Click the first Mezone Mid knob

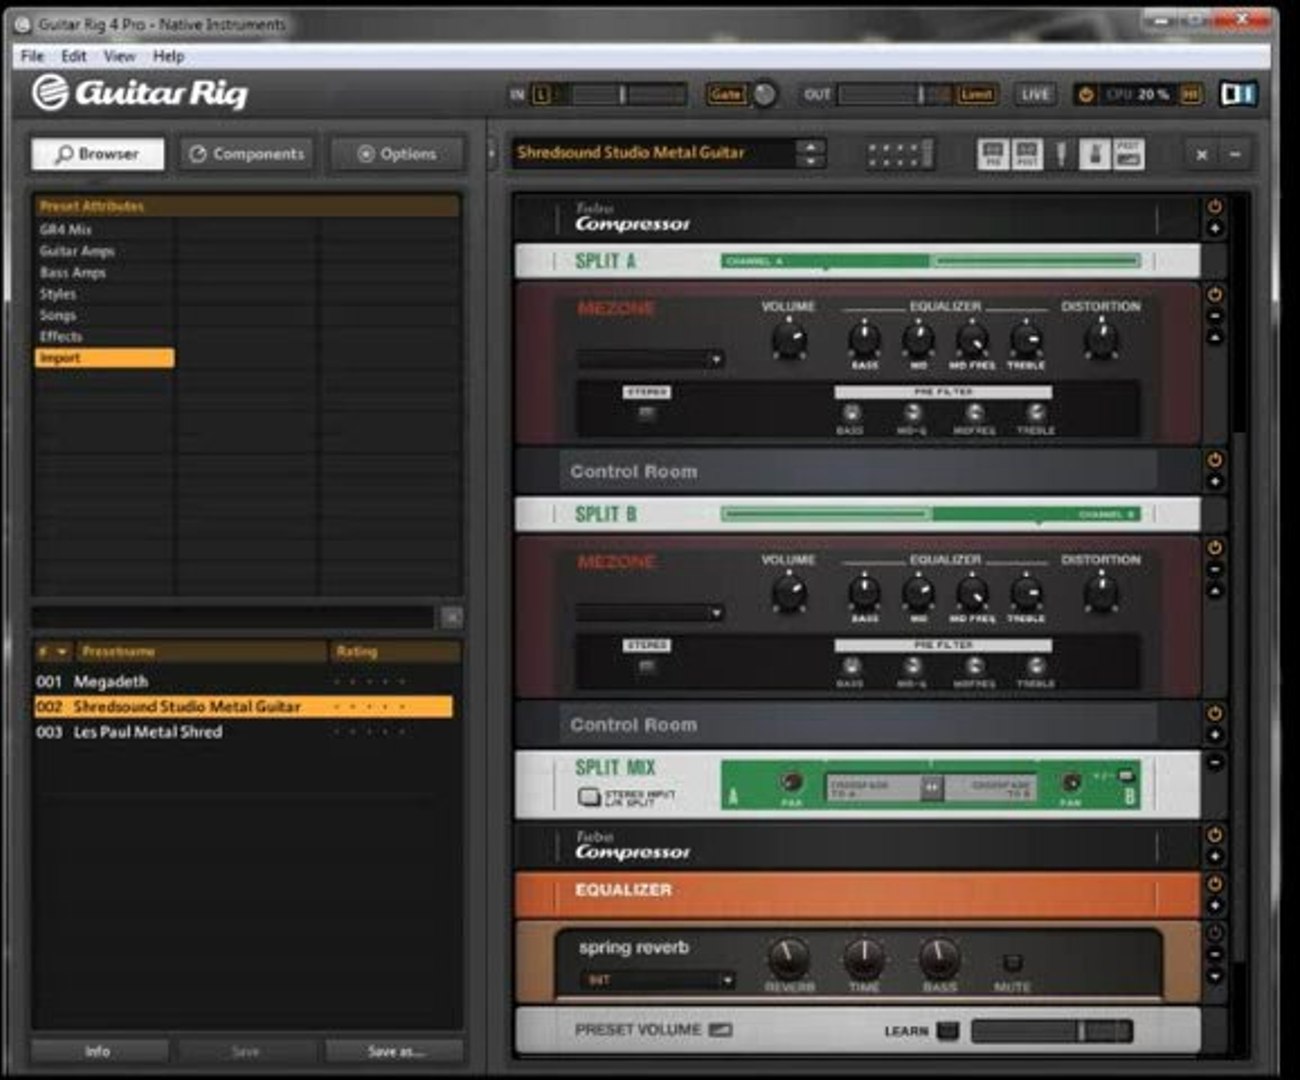[x=918, y=340]
